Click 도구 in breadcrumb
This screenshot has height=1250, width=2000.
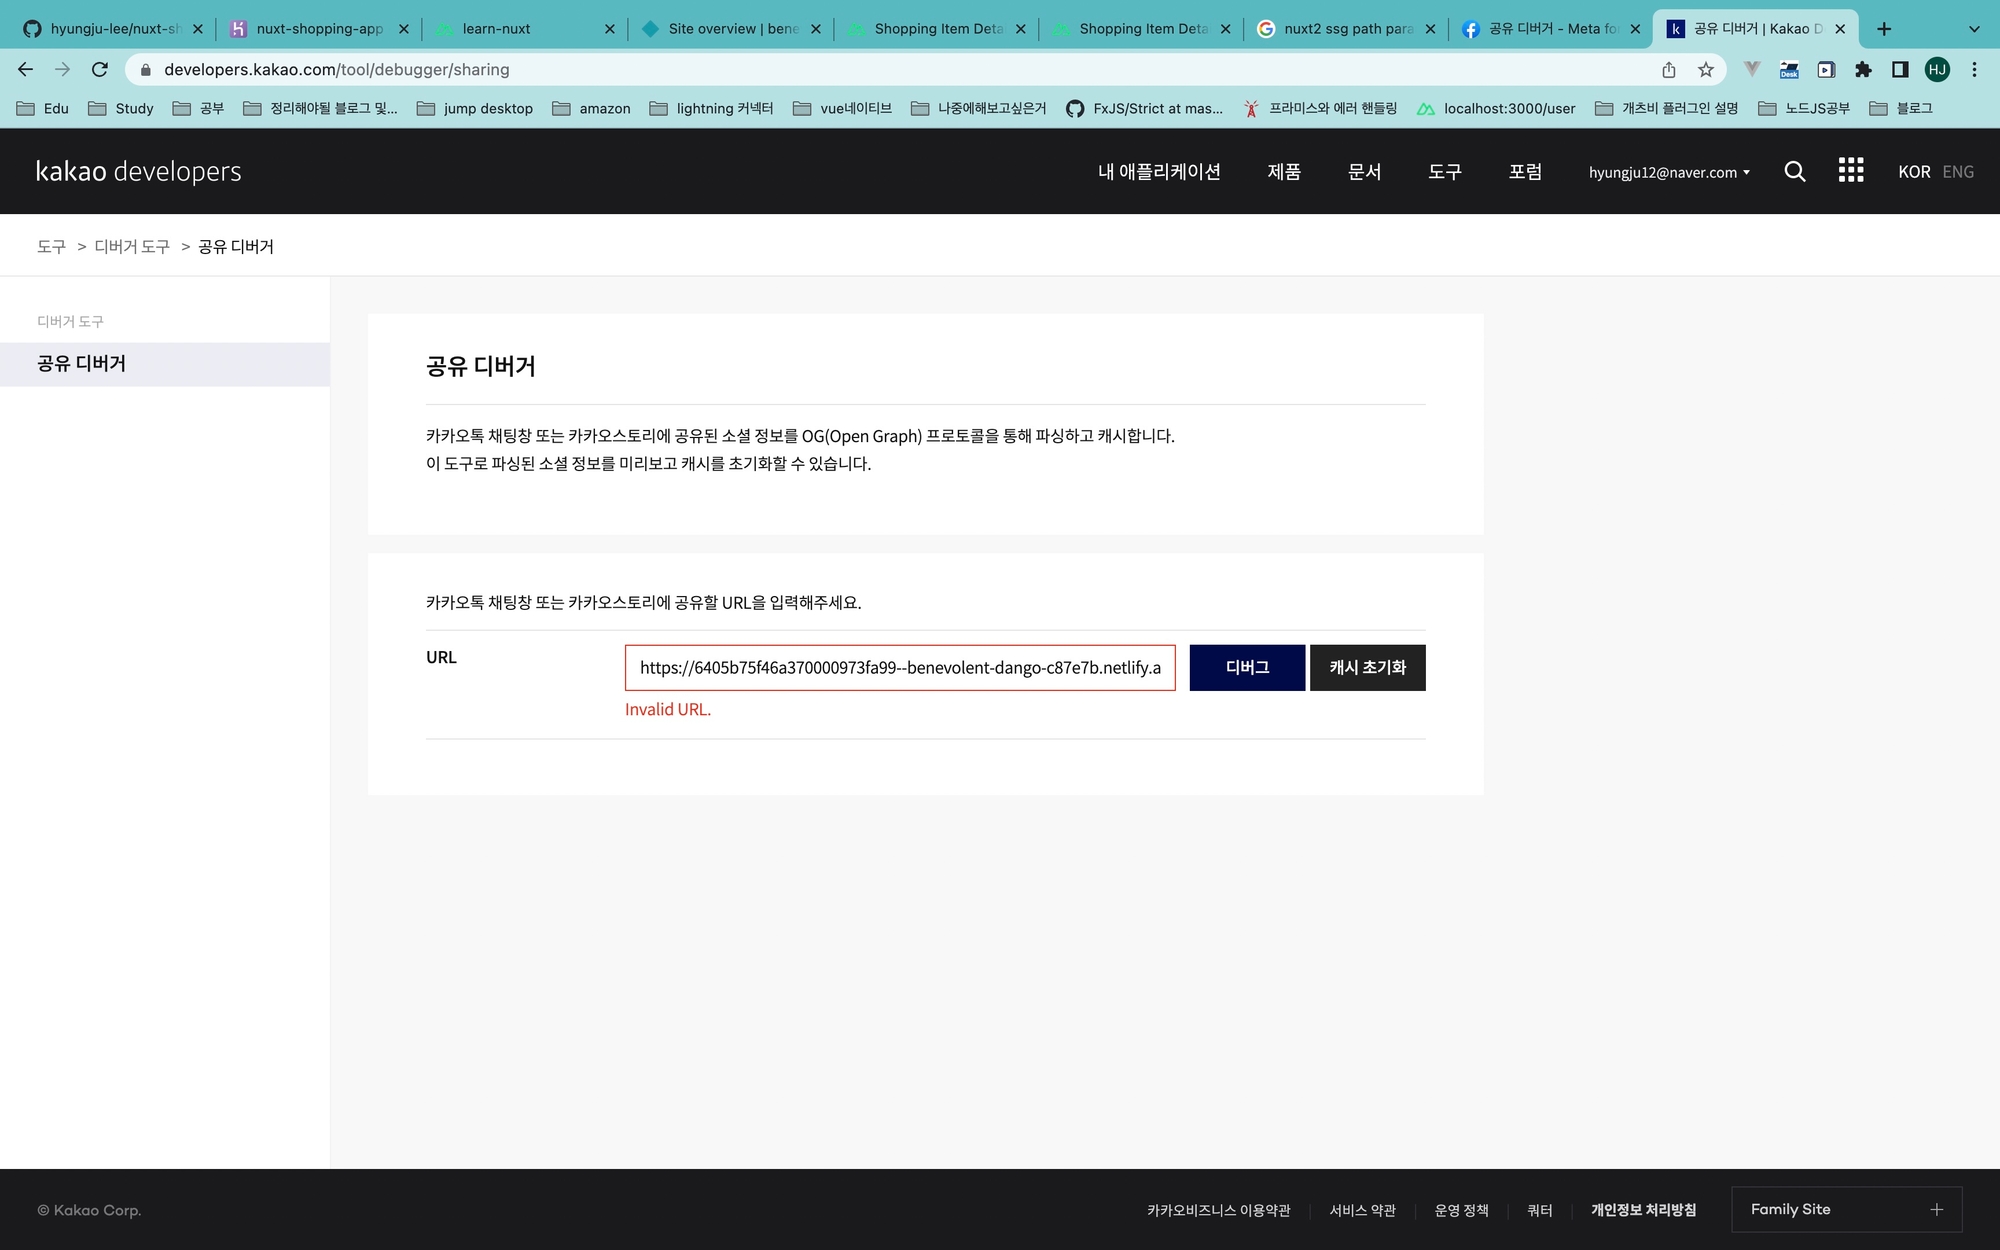click(x=51, y=246)
